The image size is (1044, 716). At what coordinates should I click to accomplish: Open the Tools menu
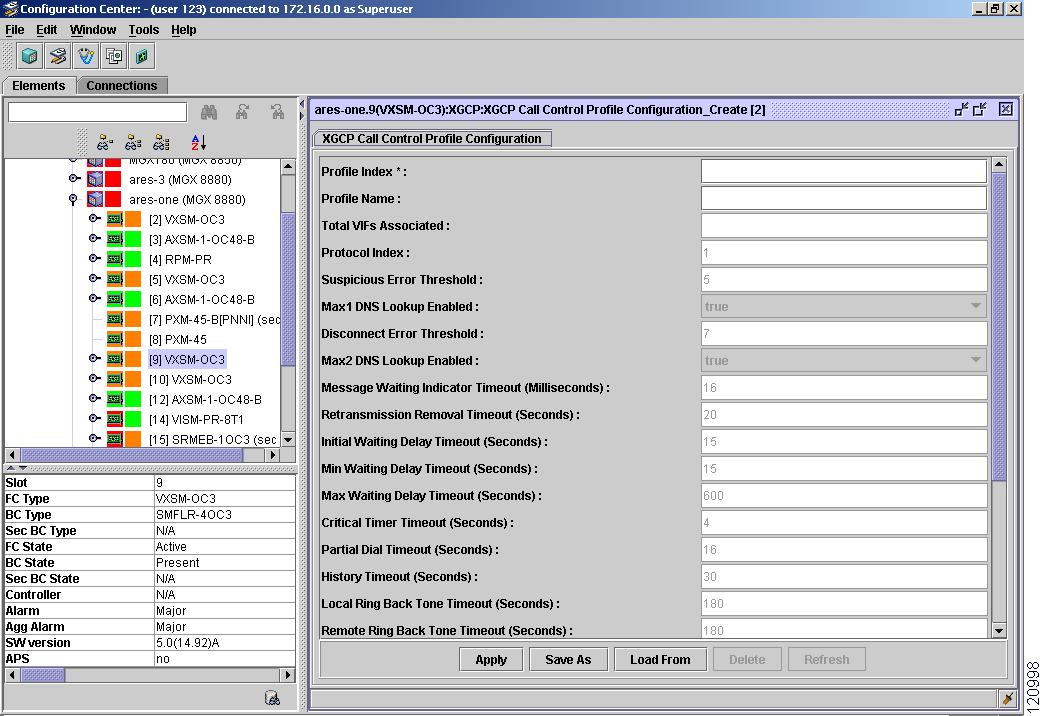[x=144, y=30]
